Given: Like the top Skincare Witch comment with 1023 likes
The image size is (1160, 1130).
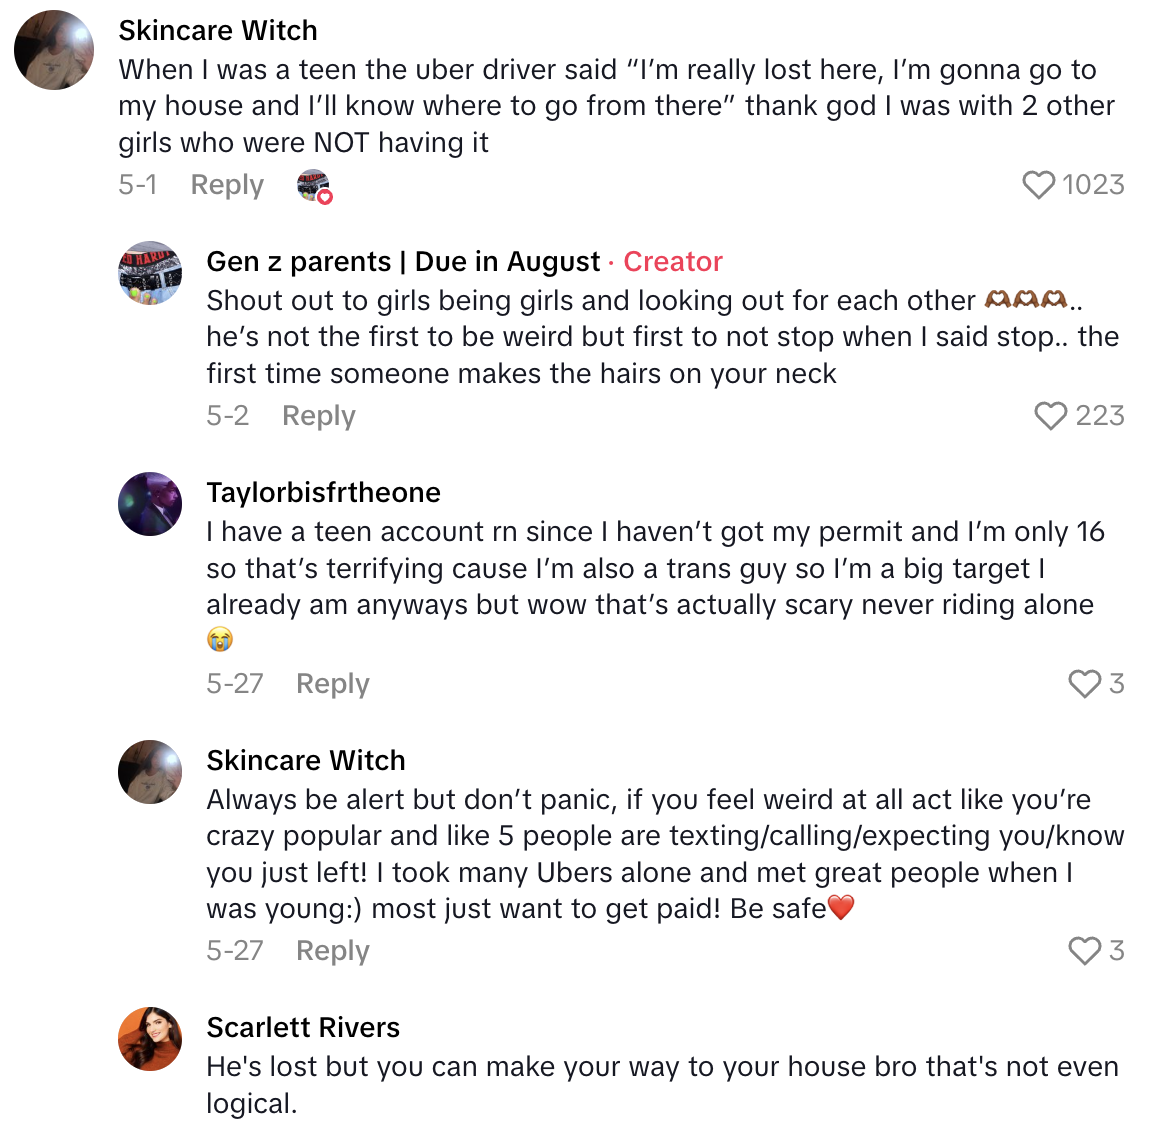Looking at the screenshot, I should click(1039, 185).
